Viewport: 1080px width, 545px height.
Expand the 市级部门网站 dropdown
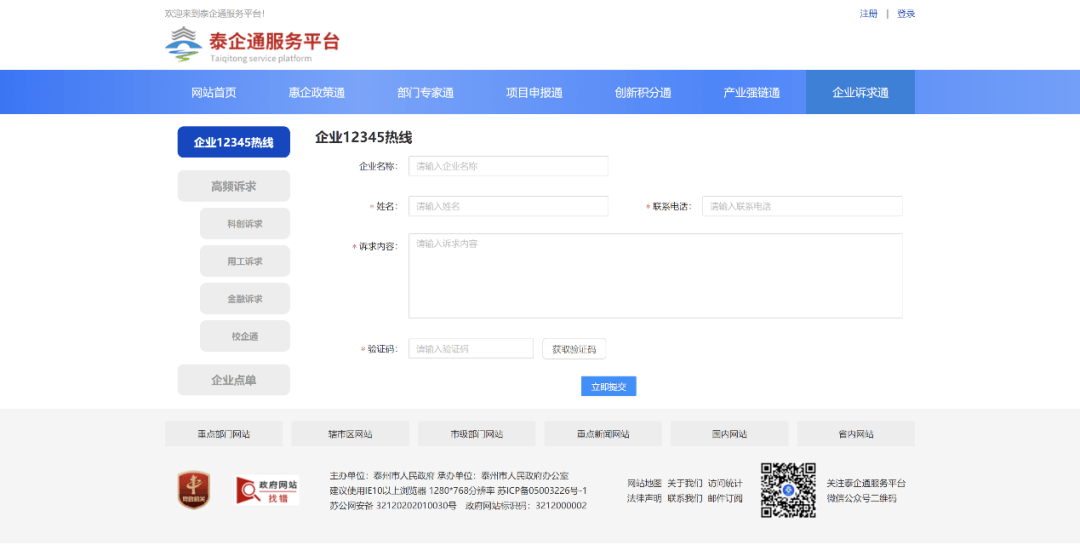[x=477, y=434]
